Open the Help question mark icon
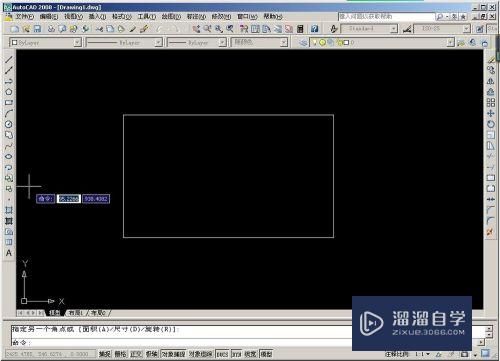Viewport: 500px width, 361px height. 315,29
